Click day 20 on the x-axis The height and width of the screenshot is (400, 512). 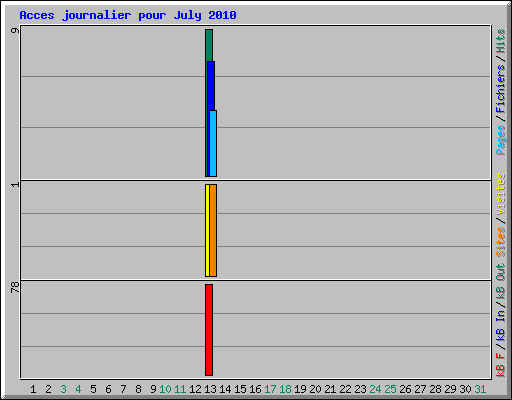coord(315,389)
